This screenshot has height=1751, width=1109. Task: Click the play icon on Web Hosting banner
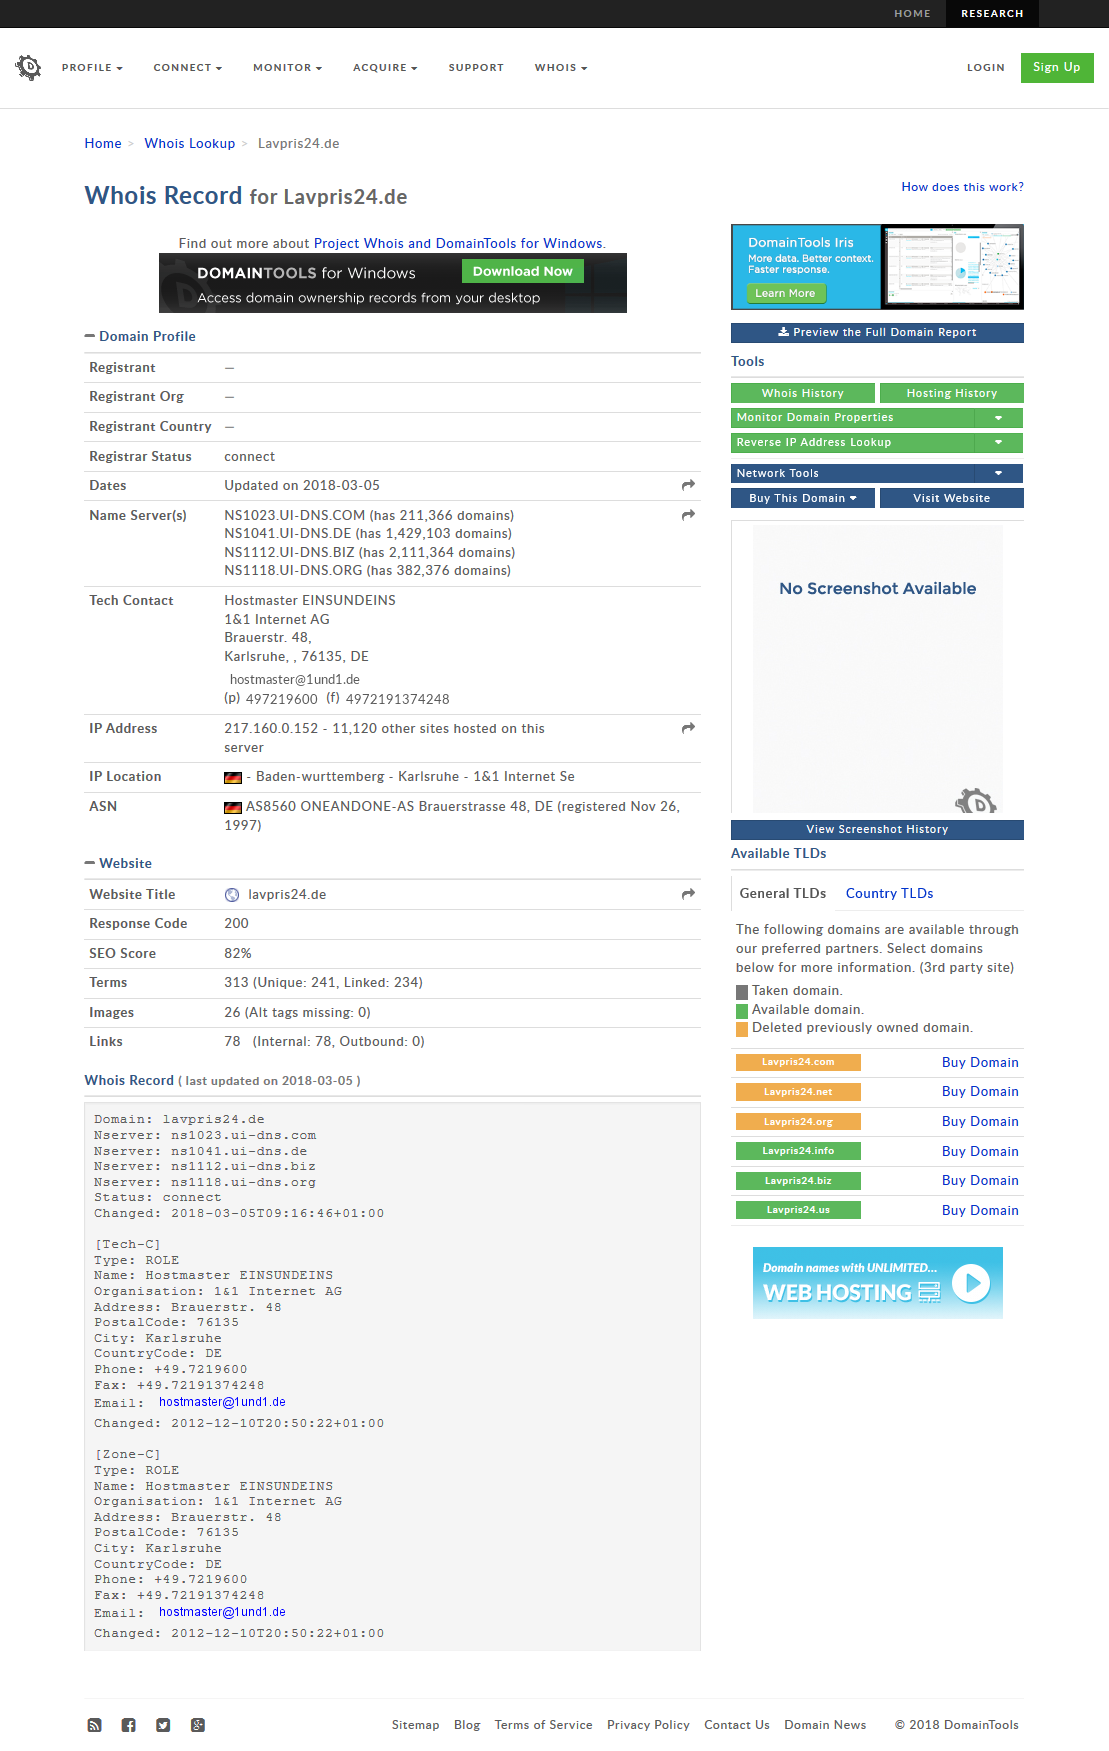point(971,1282)
